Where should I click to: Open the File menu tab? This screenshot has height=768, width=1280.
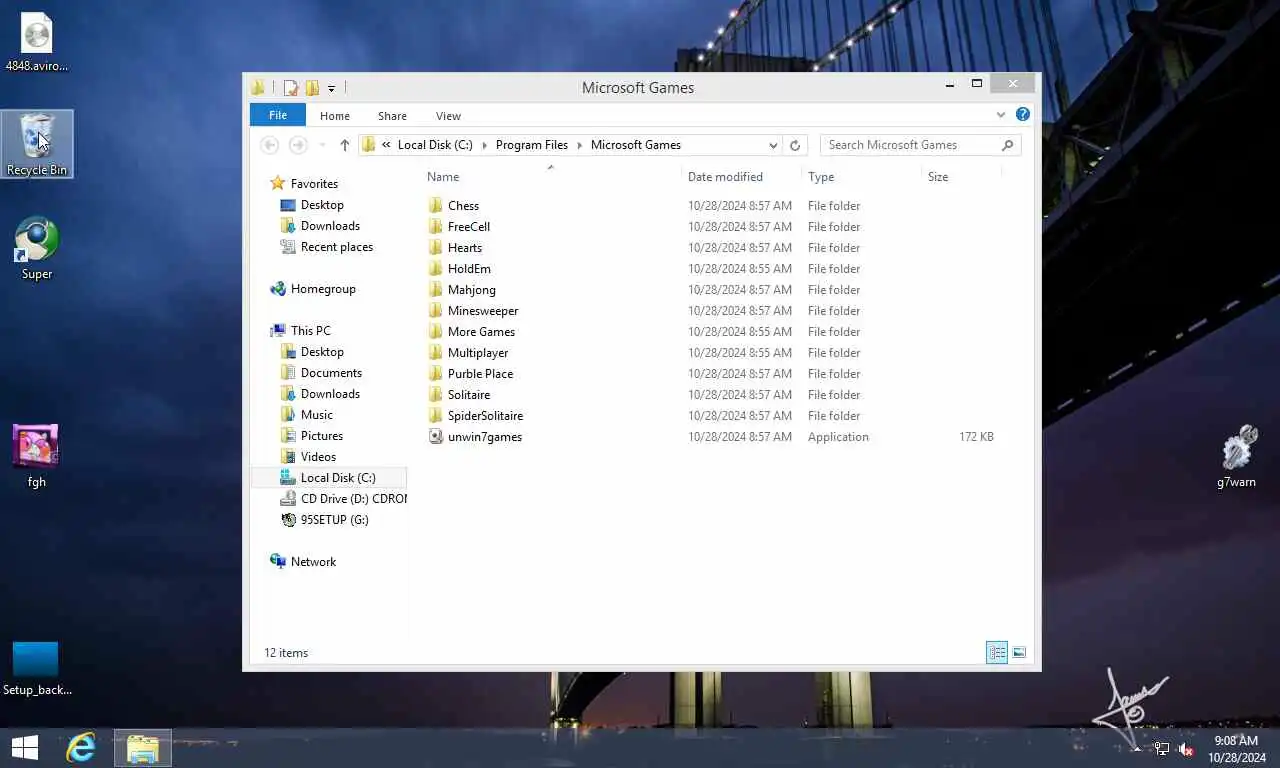tap(278, 115)
